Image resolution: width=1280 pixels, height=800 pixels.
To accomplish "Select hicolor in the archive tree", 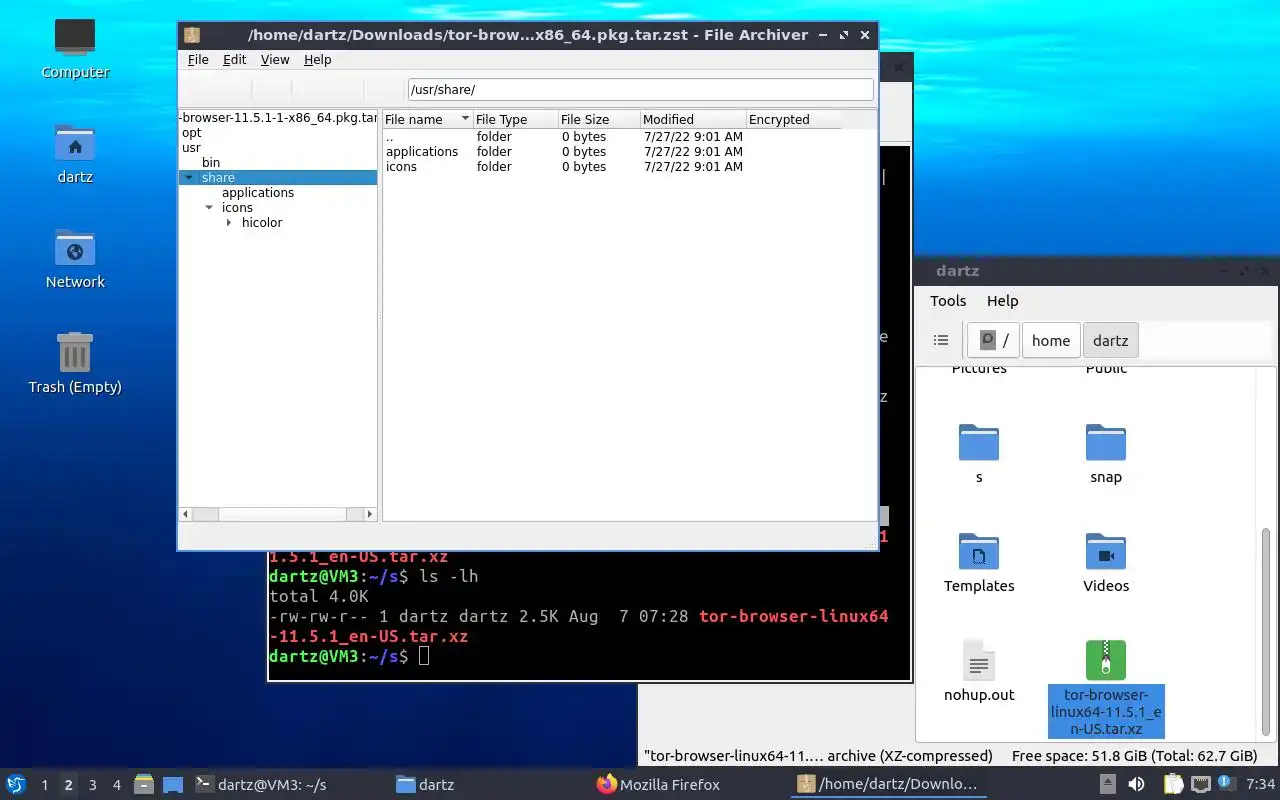I will [x=262, y=223].
